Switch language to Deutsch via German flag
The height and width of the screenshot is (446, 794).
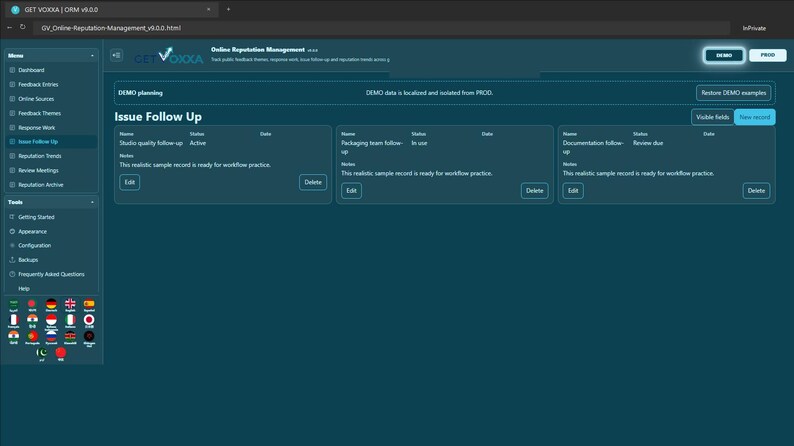click(51, 305)
